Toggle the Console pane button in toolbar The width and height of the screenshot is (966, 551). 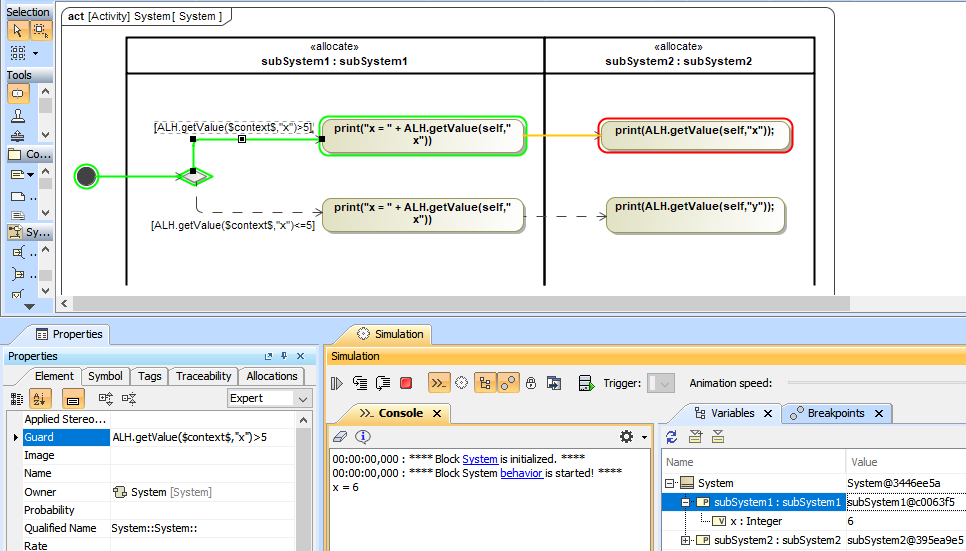click(438, 383)
